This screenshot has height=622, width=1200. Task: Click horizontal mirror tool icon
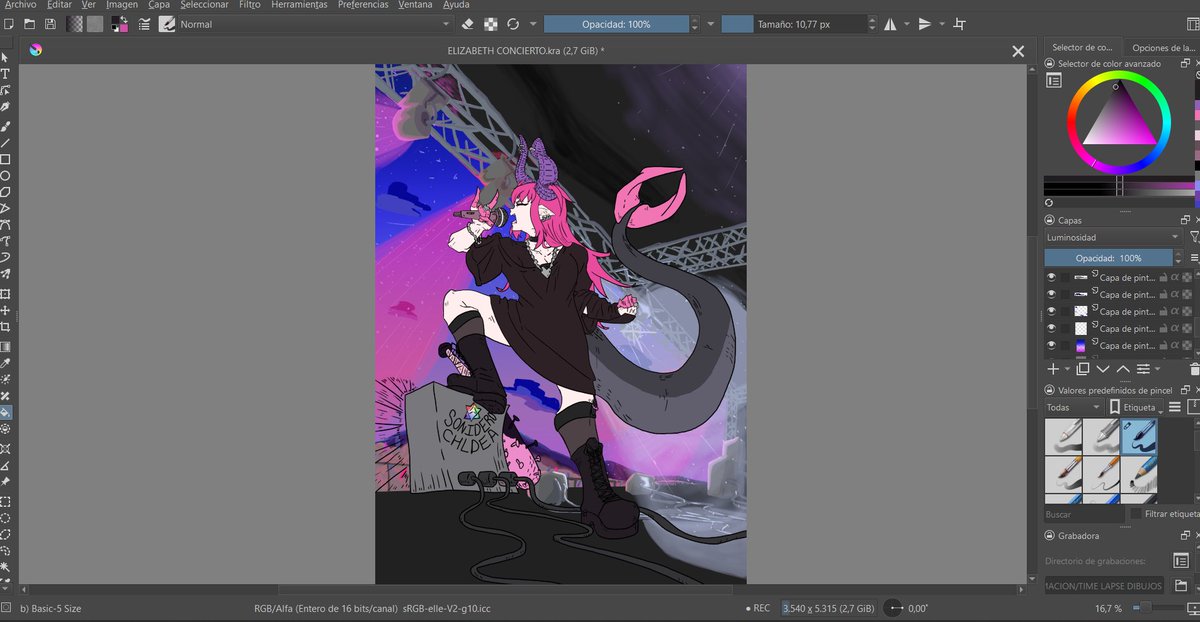coord(890,24)
